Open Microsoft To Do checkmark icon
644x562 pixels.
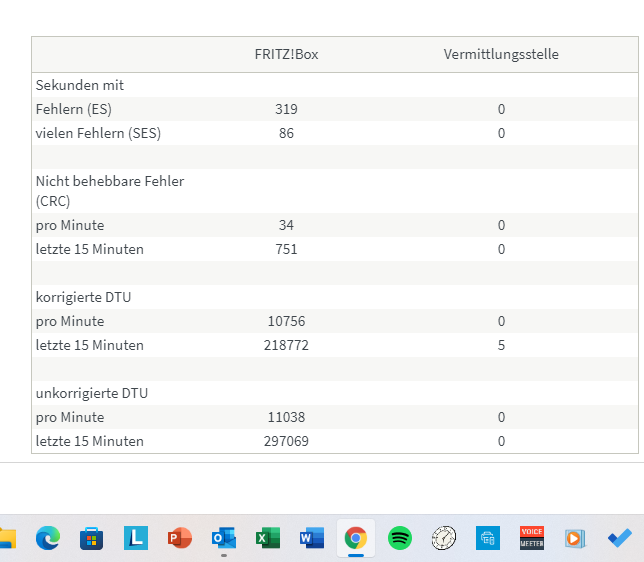pos(620,538)
